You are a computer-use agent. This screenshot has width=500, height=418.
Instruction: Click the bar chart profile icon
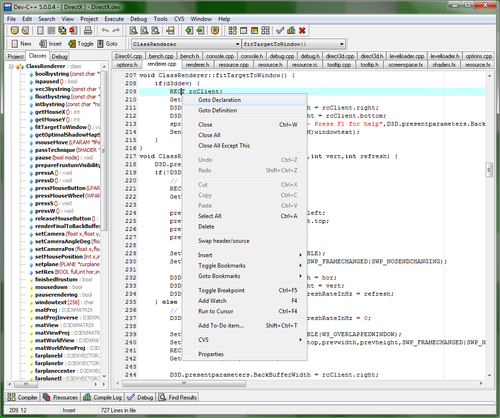point(291,31)
